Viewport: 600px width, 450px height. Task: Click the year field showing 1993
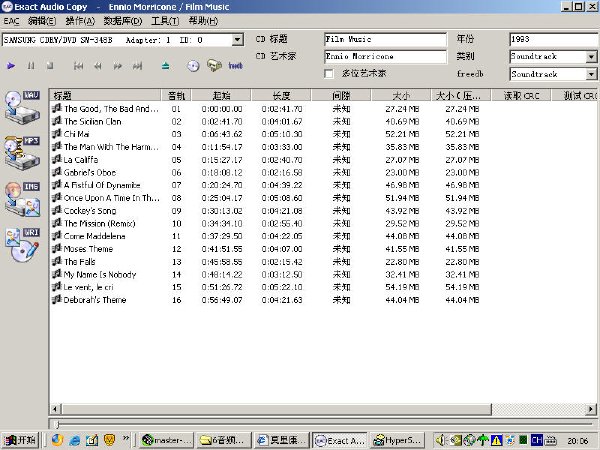tap(554, 39)
